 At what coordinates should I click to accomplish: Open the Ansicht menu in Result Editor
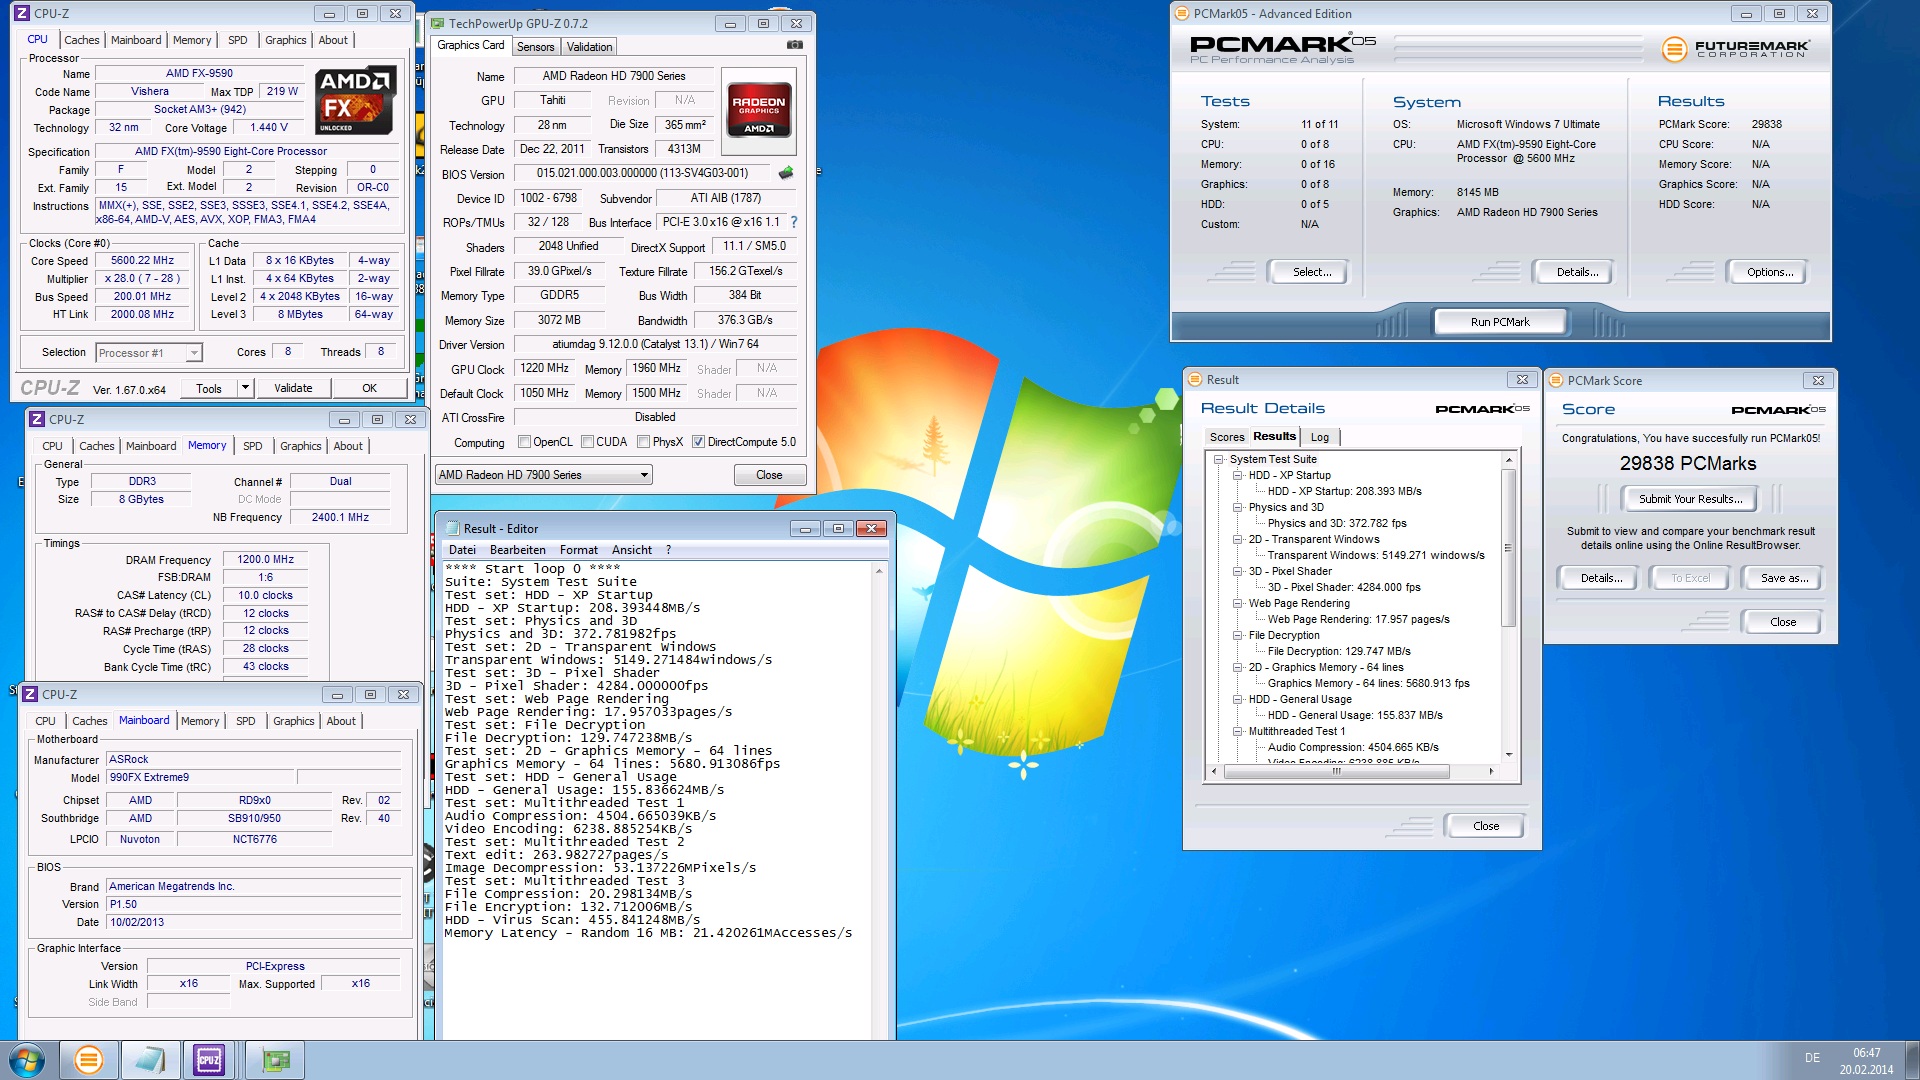click(632, 550)
